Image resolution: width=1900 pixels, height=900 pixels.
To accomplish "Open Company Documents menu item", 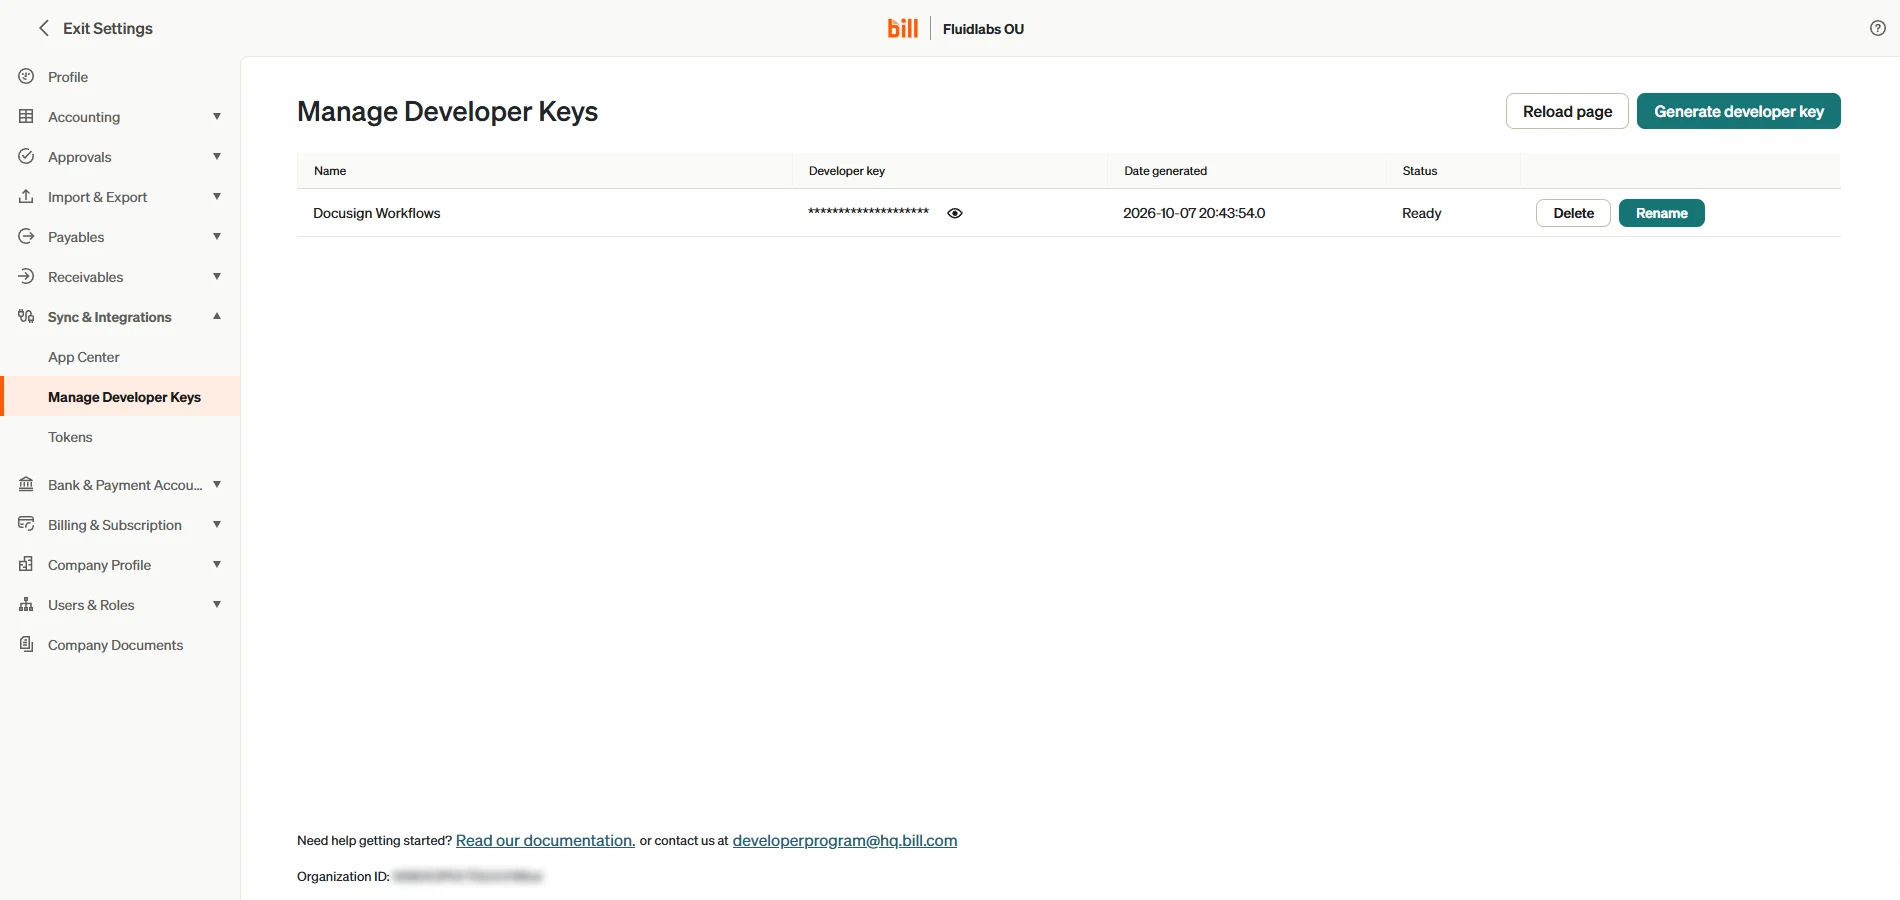I will pyautogui.click(x=120, y=645).
